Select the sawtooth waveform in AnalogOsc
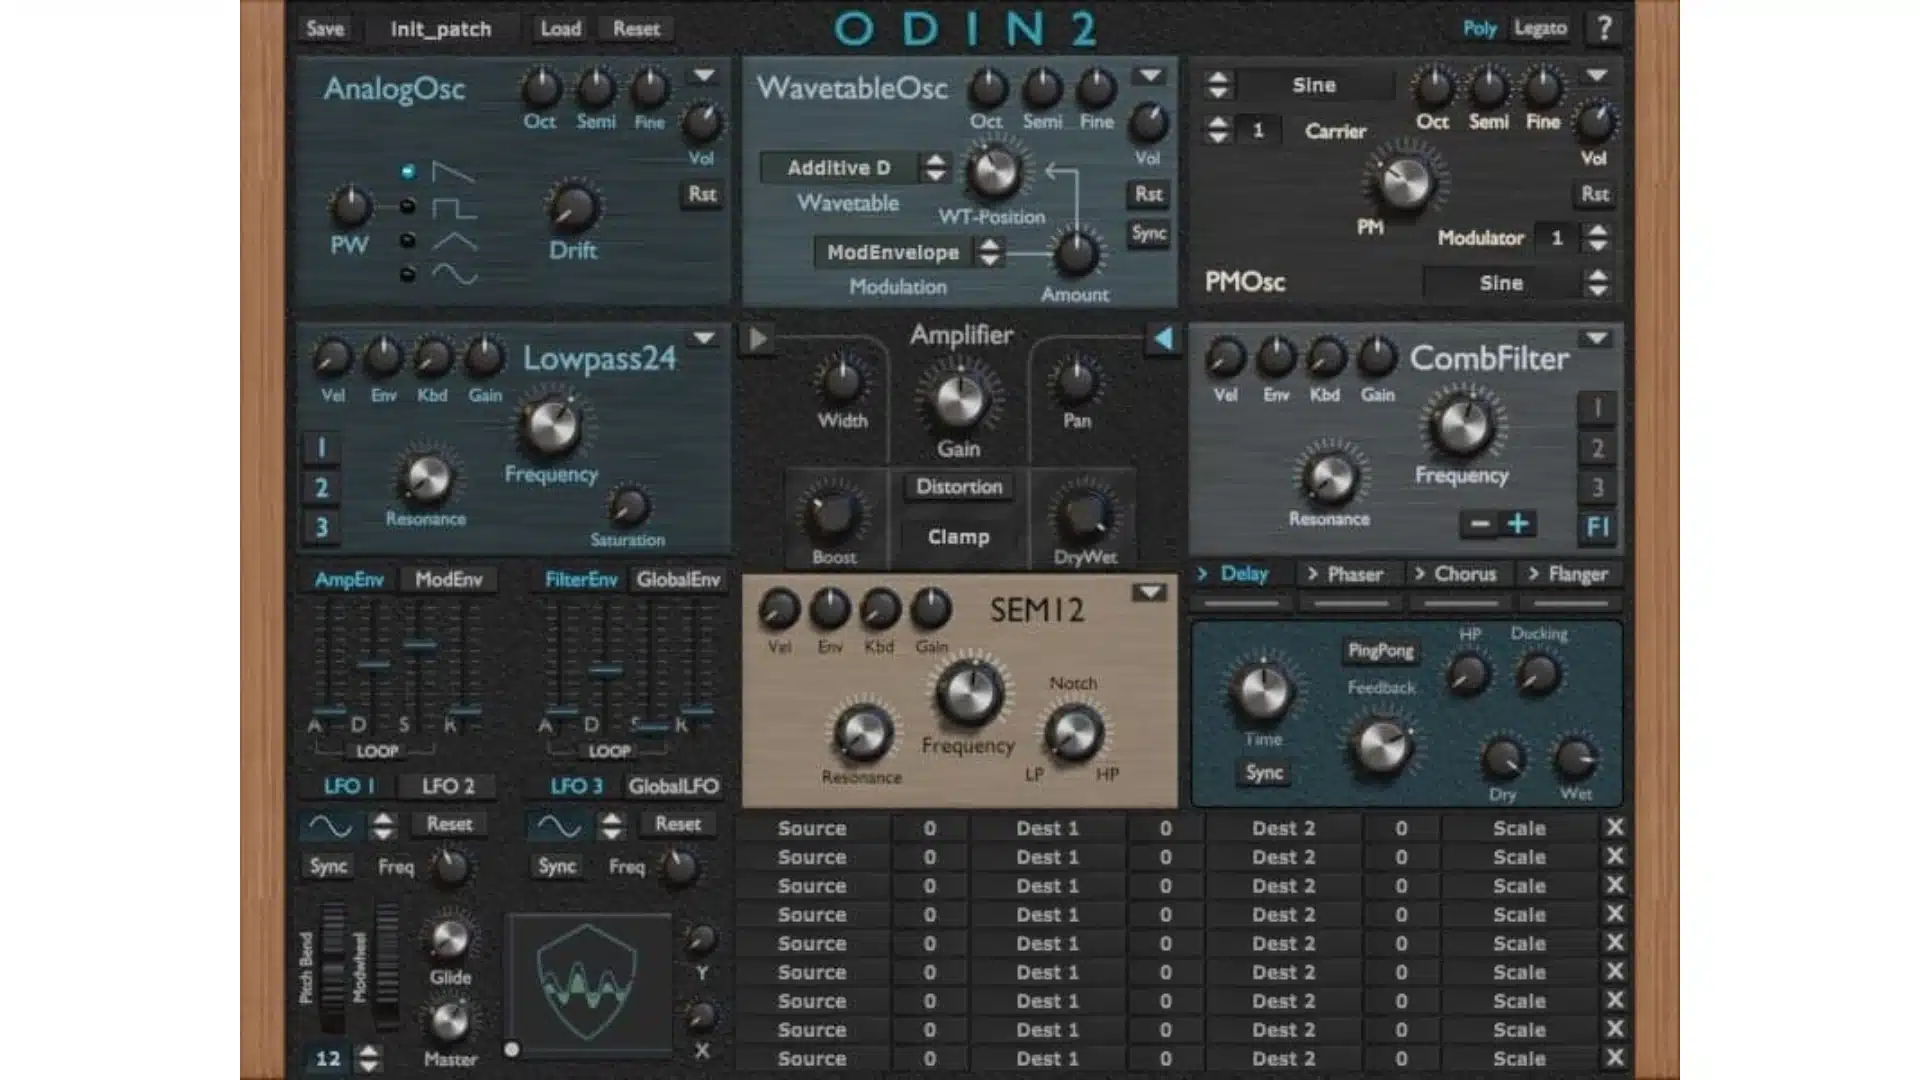The height and width of the screenshot is (1080, 1920). [x=453, y=172]
